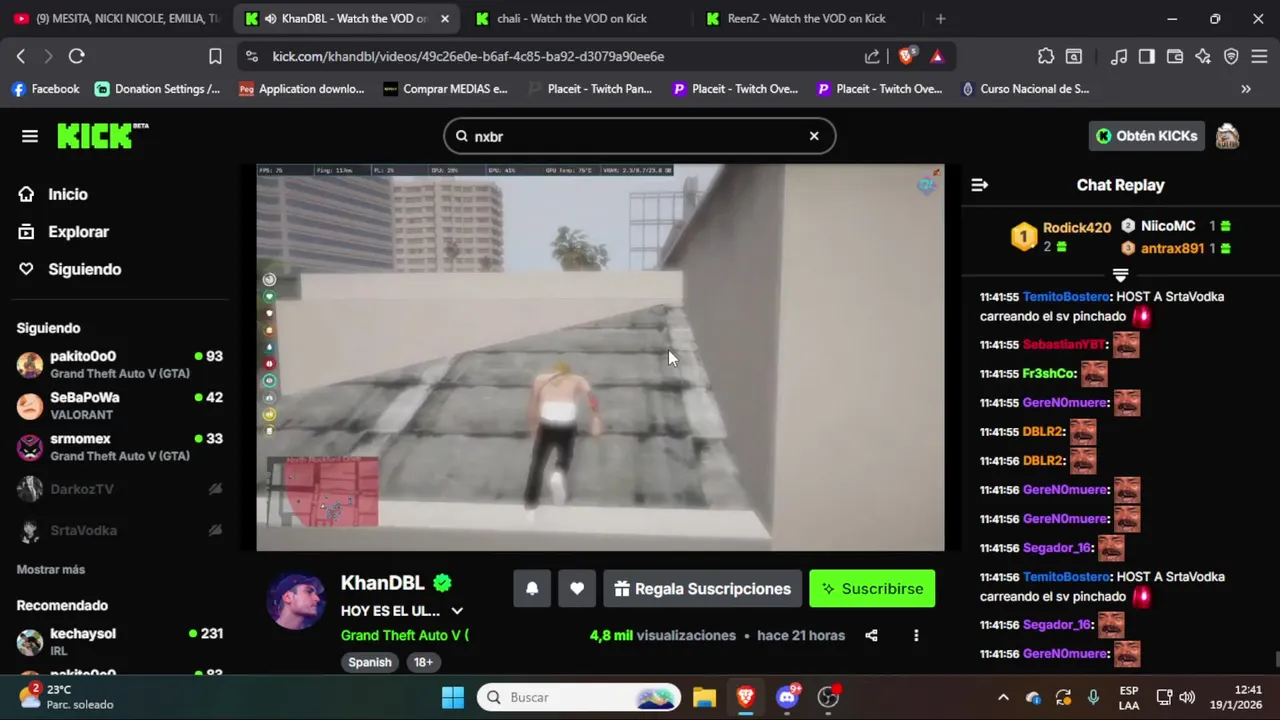1280x720 pixels.
Task: Switch to the chali VOD tab
Action: (x=573, y=18)
